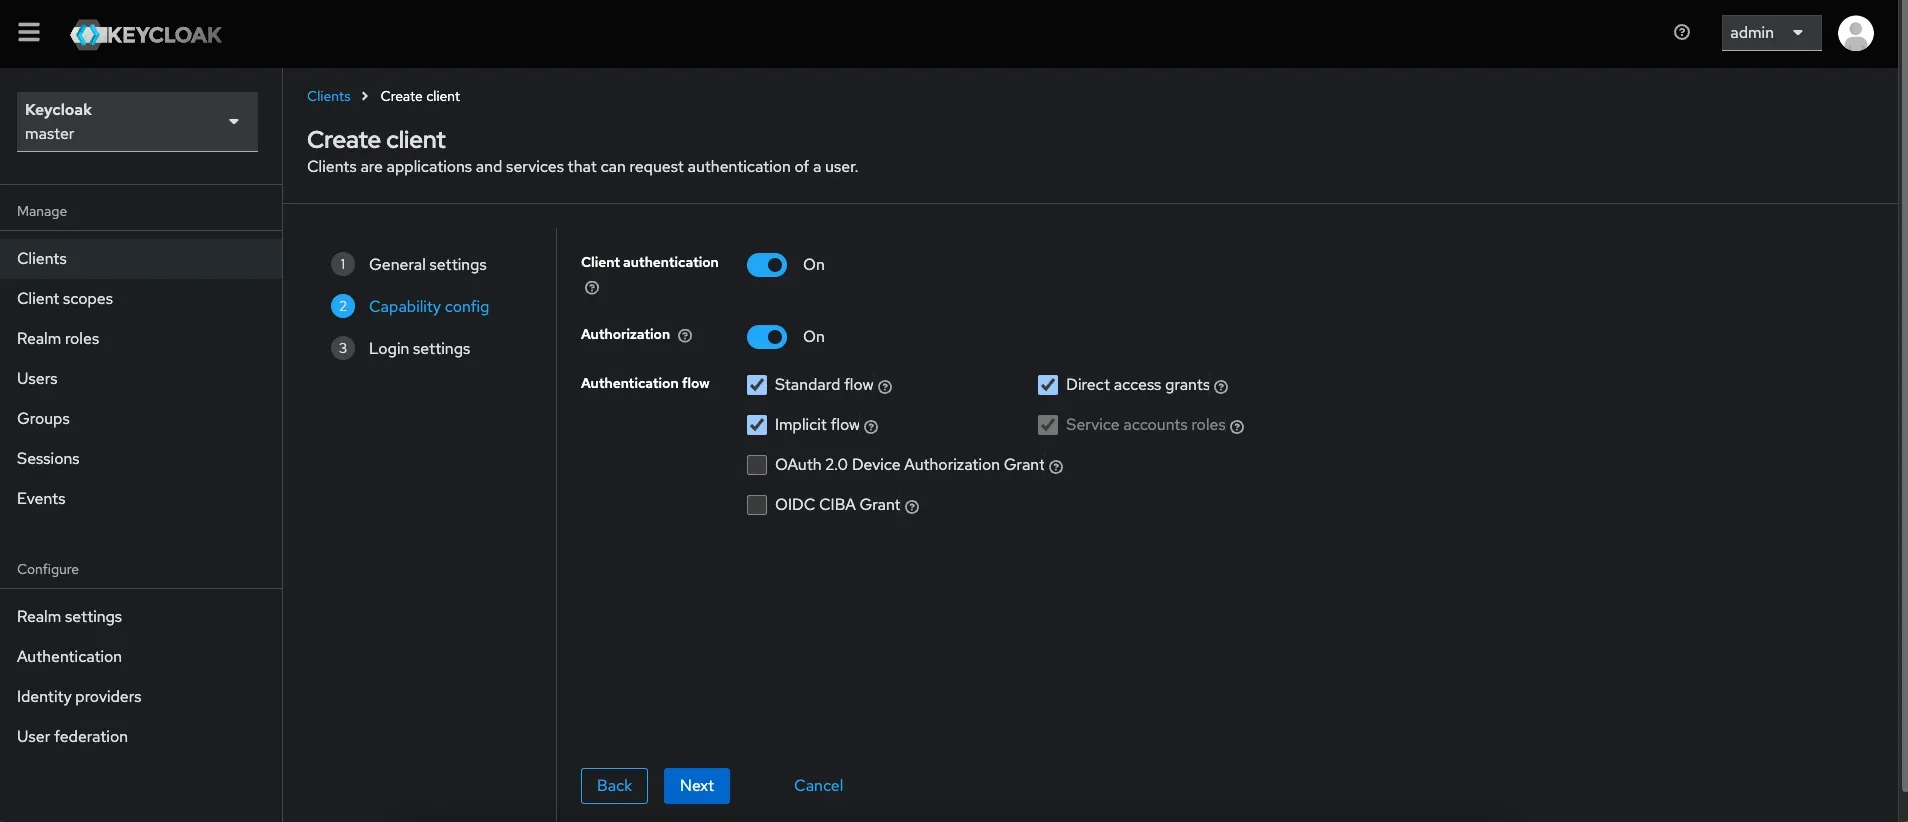
Task: Click the help icon in top header
Action: [1681, 33]
